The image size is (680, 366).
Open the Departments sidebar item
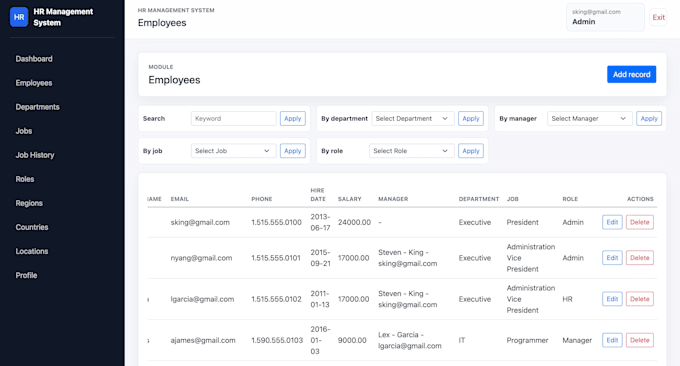(x=37, y=107)
